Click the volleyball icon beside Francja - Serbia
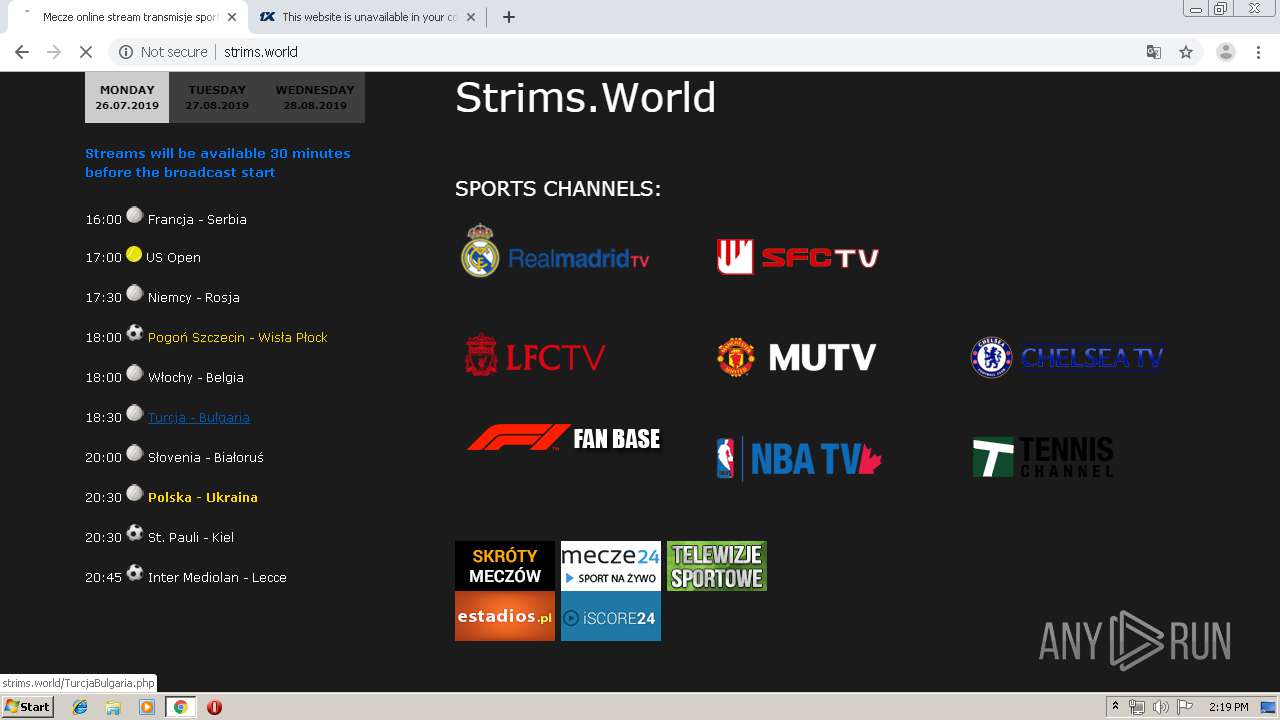This screenshot has height=720, width=1280. pyautogui.click(x=135, y=215)
